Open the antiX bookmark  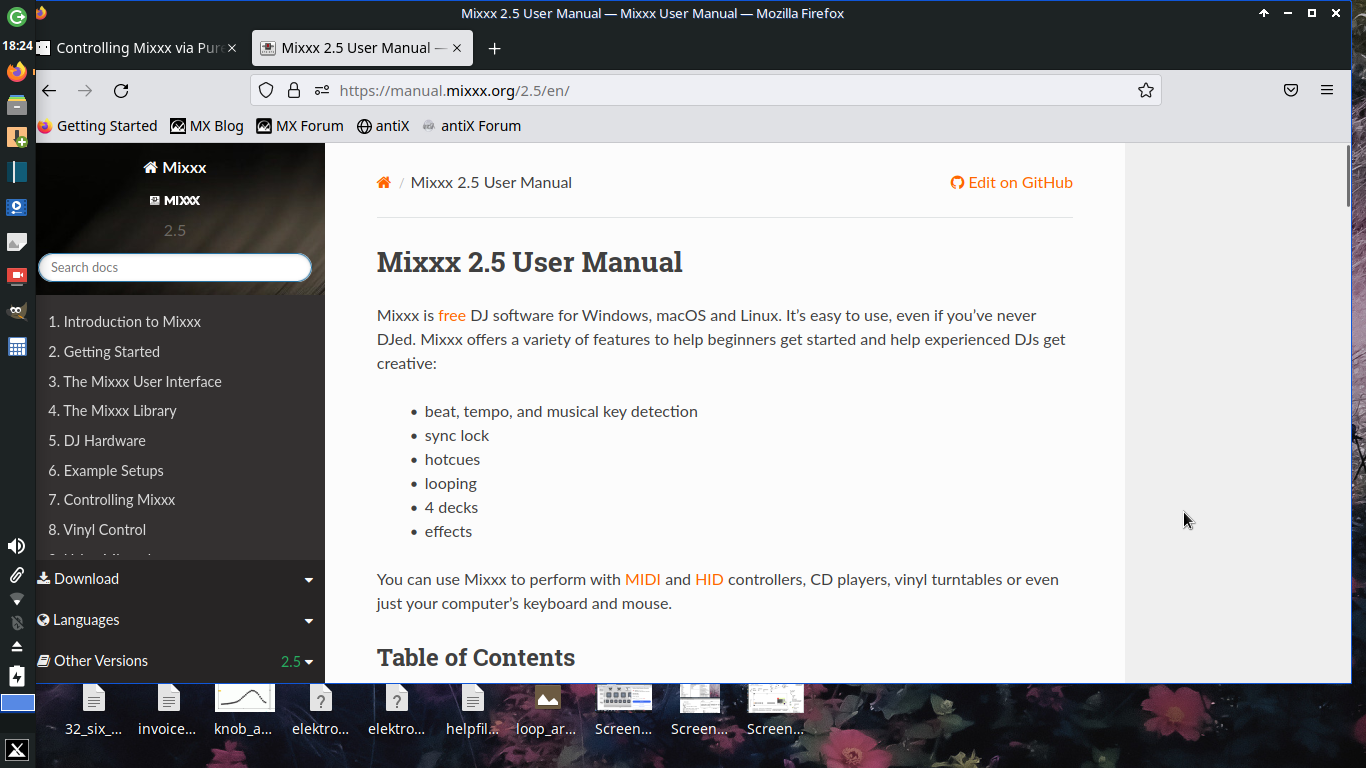[383, 126]
